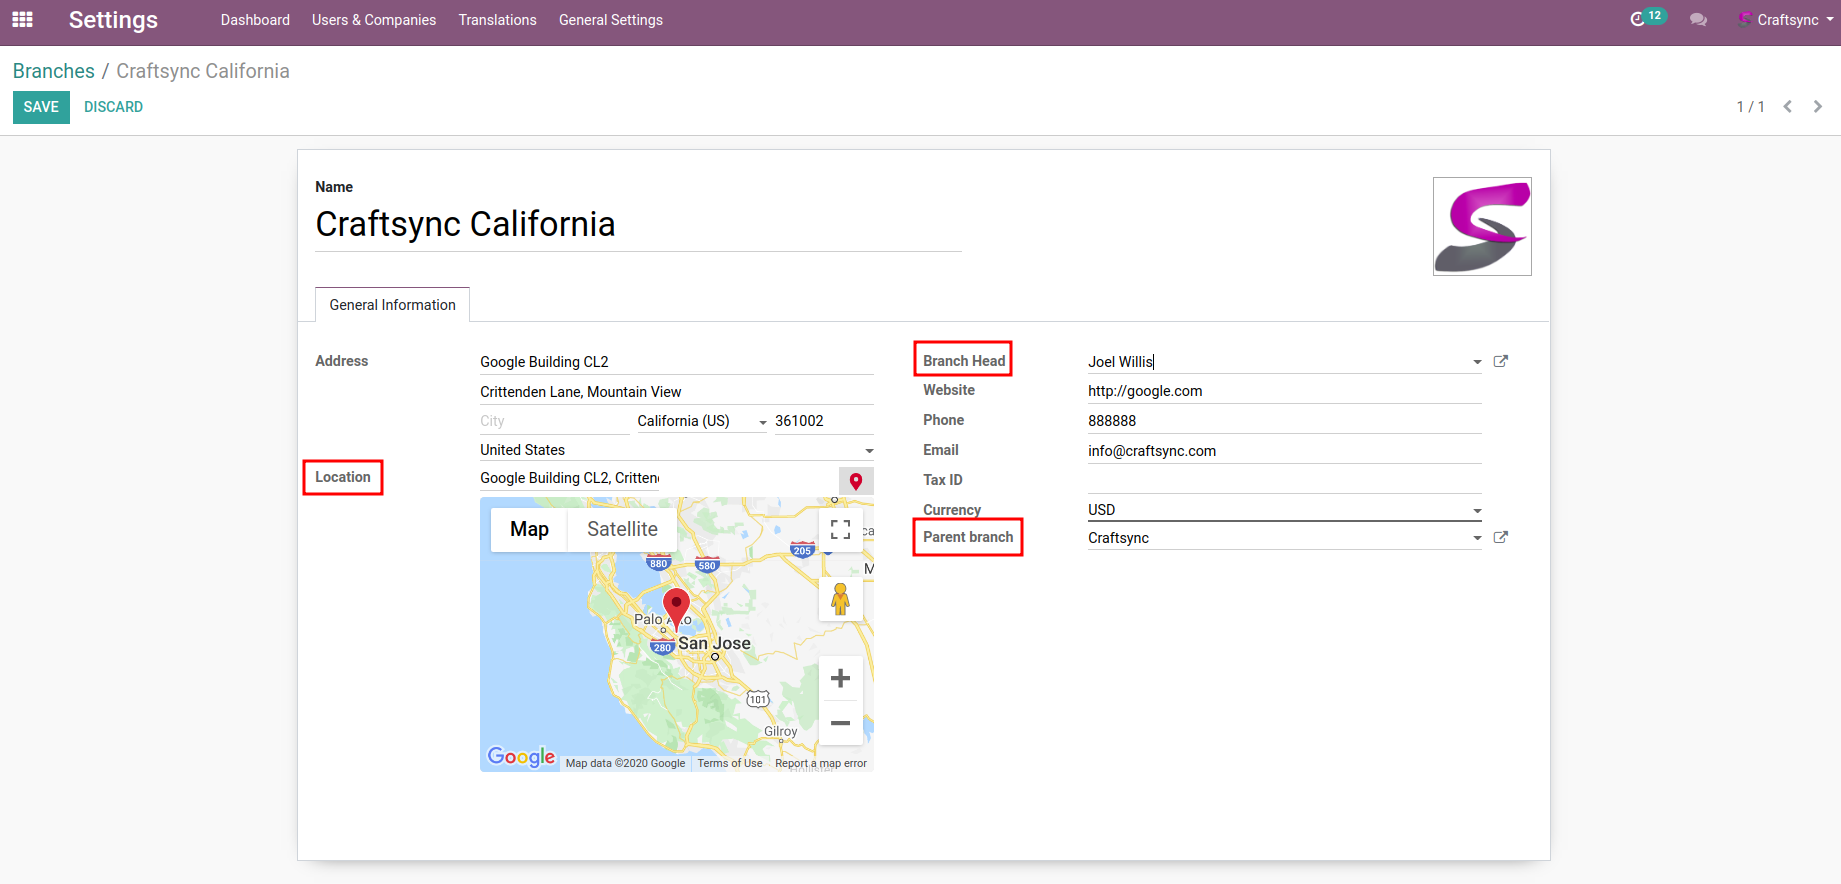Screen dimensions: 1841x884
Task: Go to next record arrow
Action: (x=1817, y=107)
